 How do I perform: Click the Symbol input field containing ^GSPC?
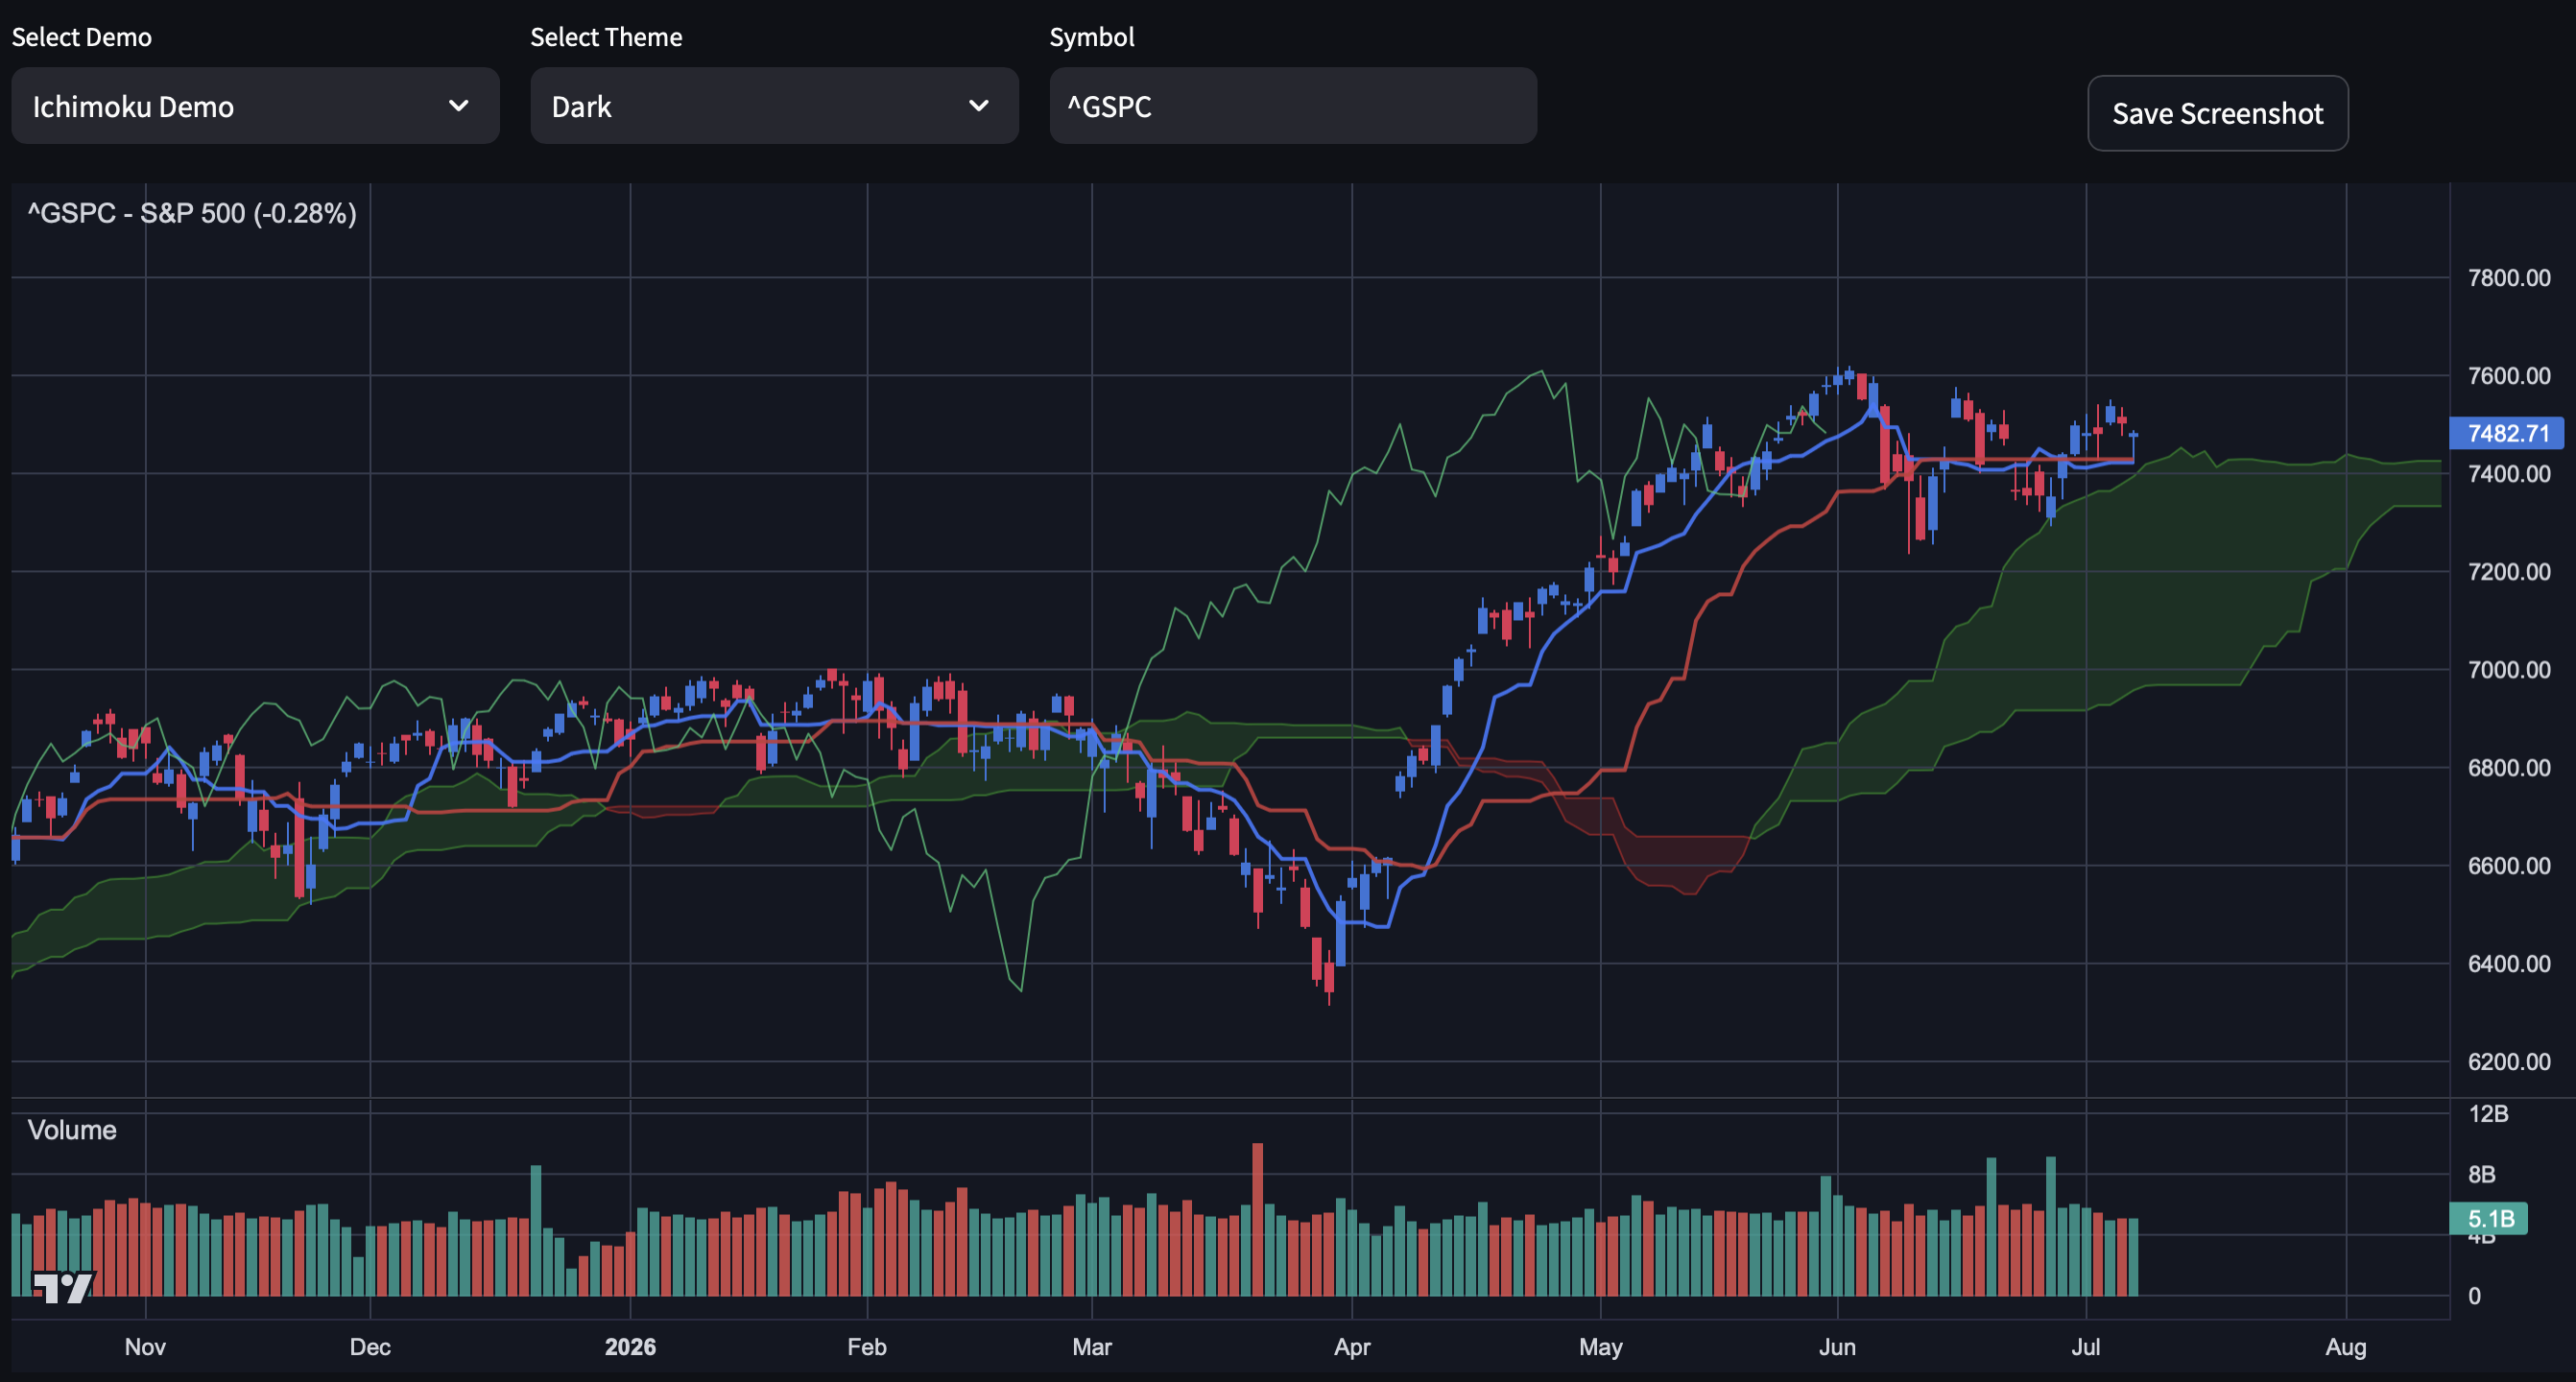pos(1293,106)
